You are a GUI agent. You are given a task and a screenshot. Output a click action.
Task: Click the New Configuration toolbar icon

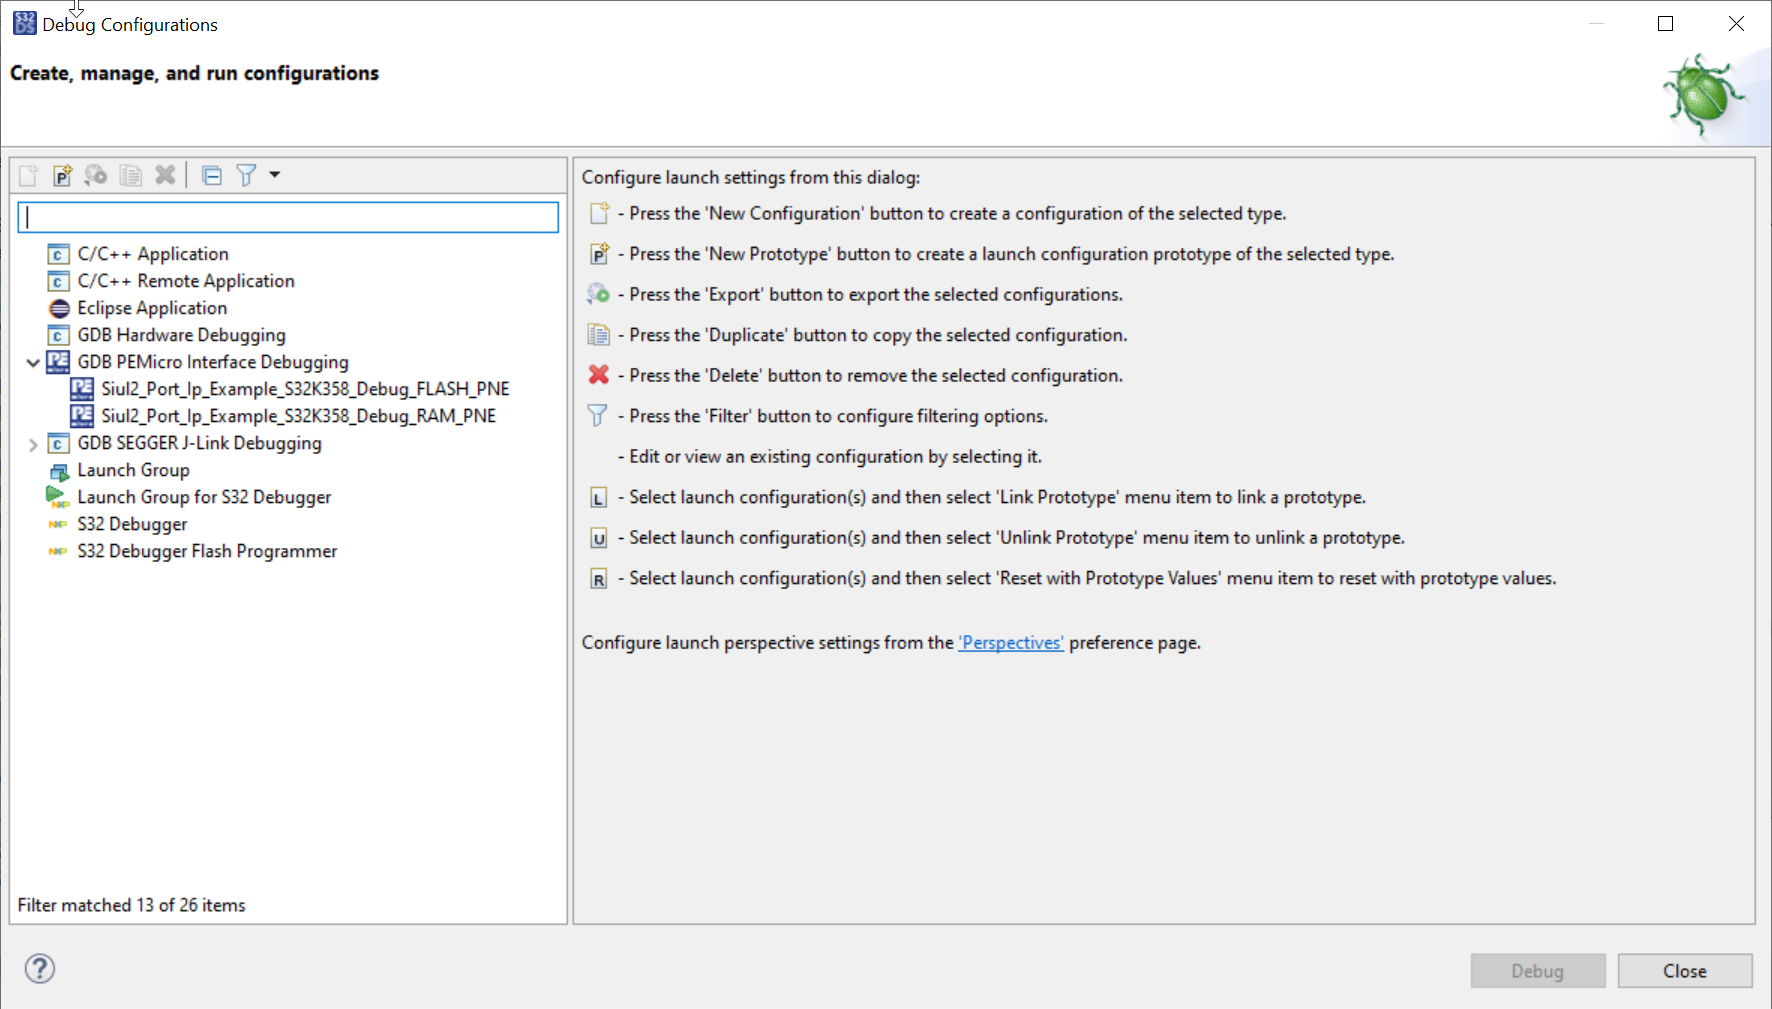tap(28, 176)
